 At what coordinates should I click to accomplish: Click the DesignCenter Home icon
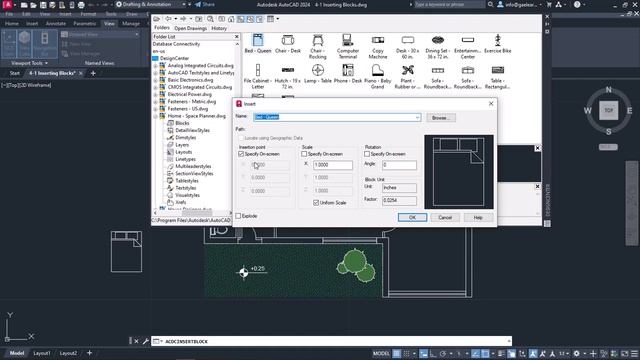click(x=231, y=19)
